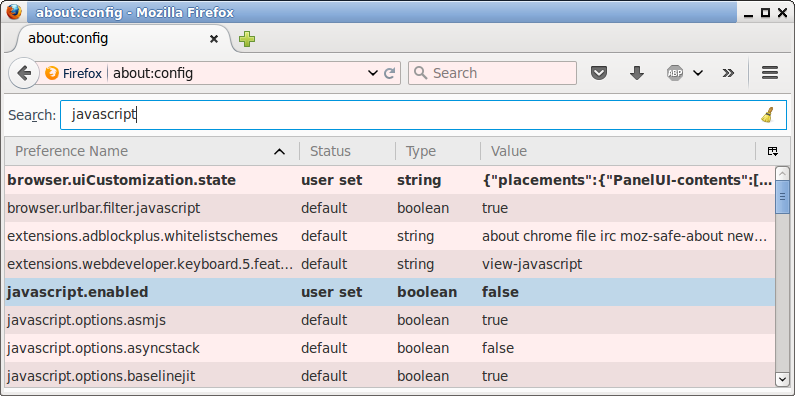Show more tools via the overflow chevron
Image resolution: width=795 pixels, height=396 pixels.
(x=728, y=73)
